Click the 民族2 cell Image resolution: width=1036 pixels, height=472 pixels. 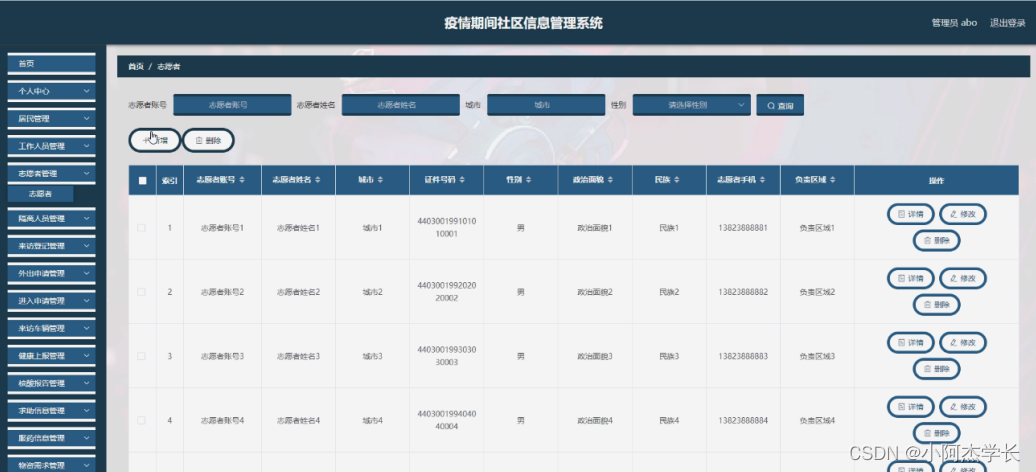coord(669,292)
